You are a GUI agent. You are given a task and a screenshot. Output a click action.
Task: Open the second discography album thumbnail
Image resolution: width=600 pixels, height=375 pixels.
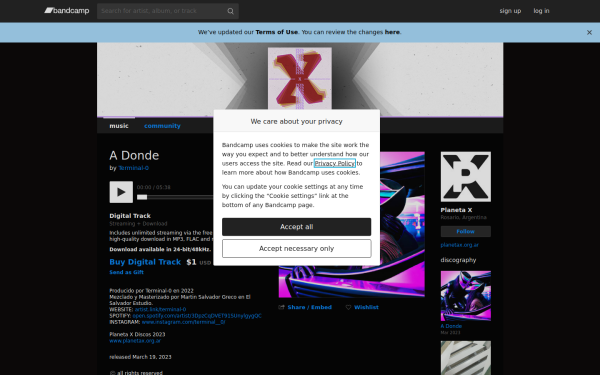click(466, 358)
